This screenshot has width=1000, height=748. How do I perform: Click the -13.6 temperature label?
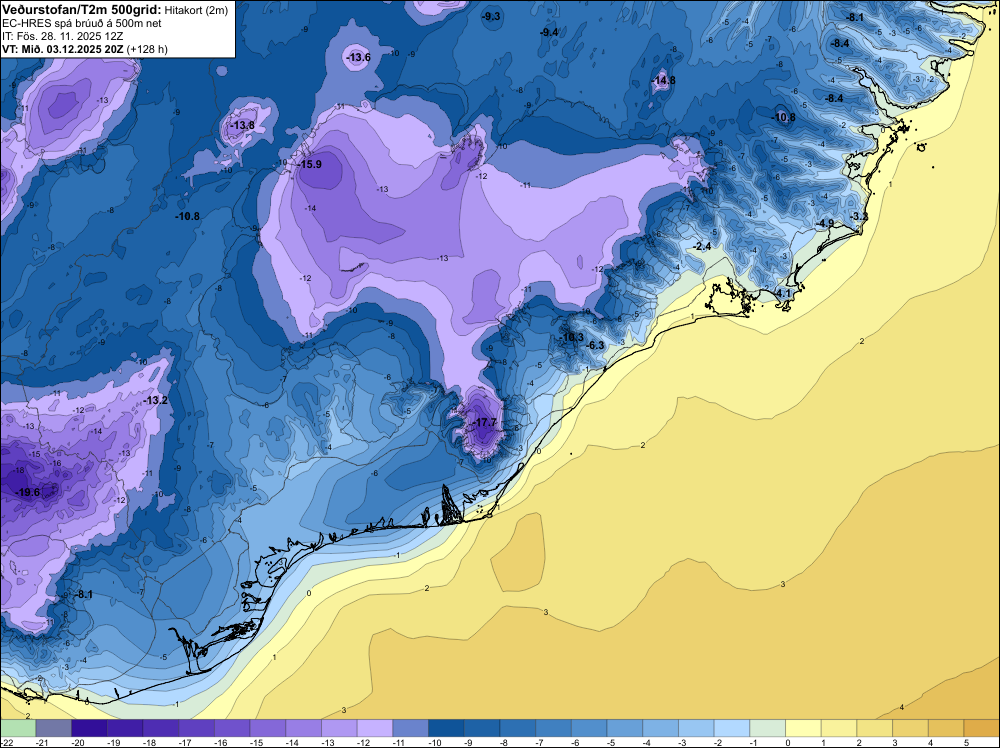coord(358,57)
